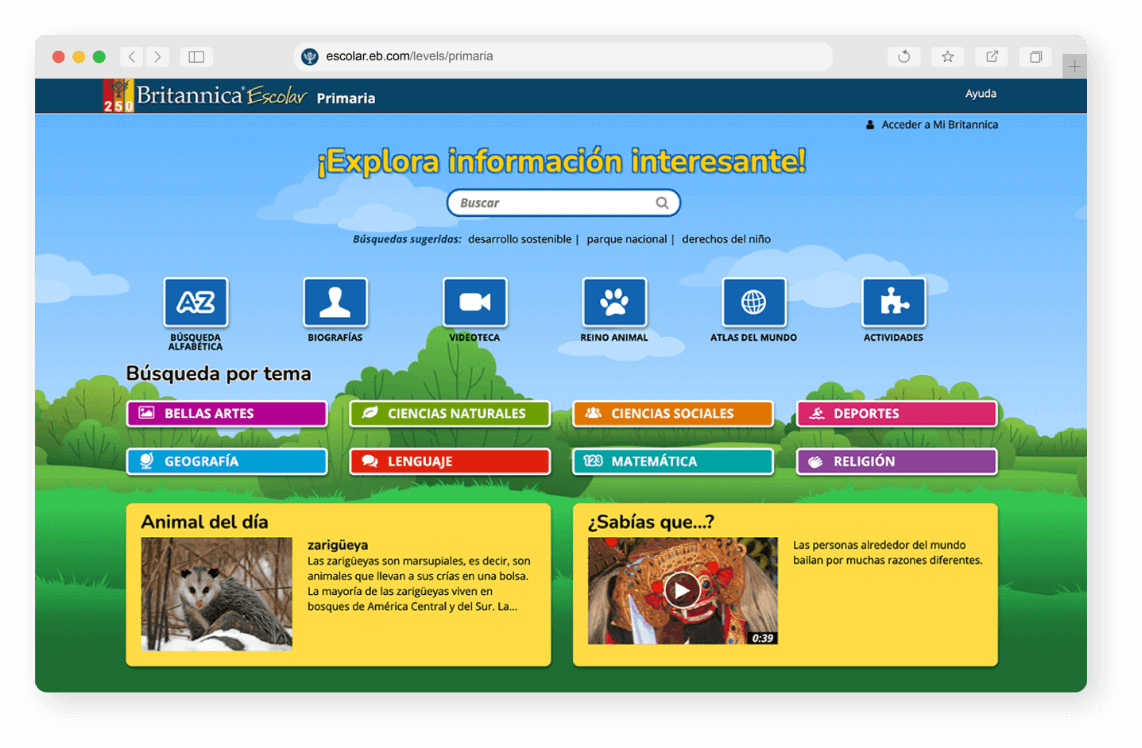
Task: Open the Ayuda help link
Action: tap(980, 93)
